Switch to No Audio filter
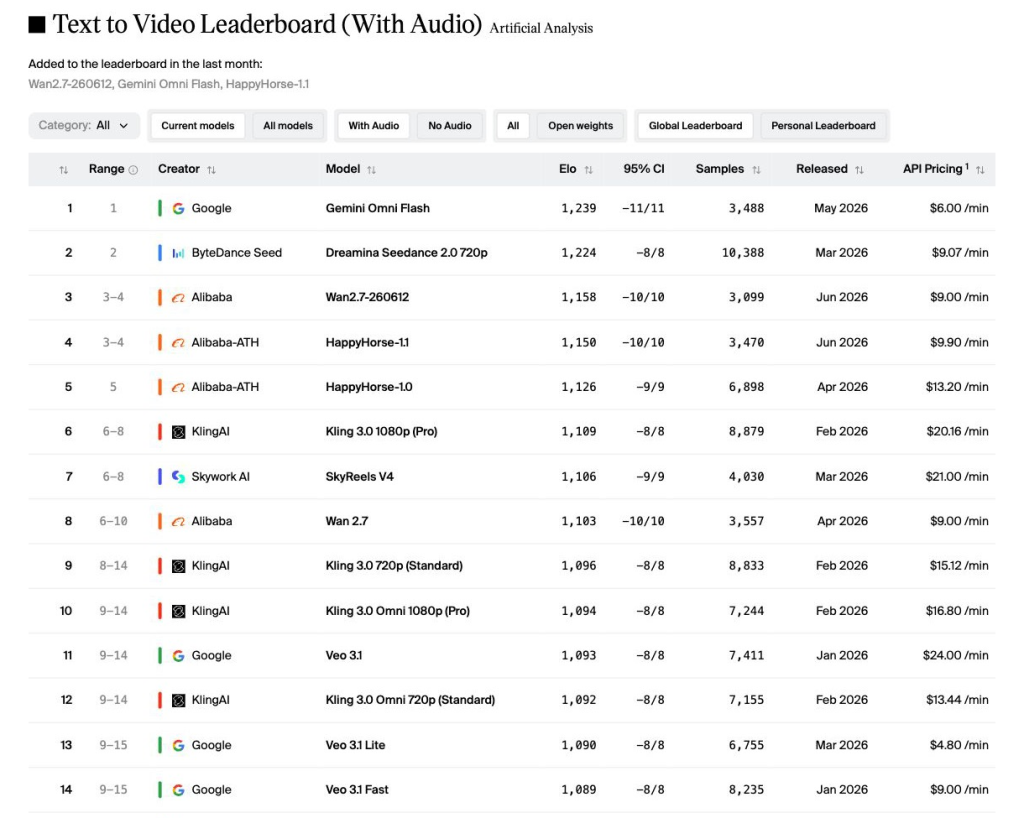The height and width of the screenshot is (818, 1024). (449, 125)
